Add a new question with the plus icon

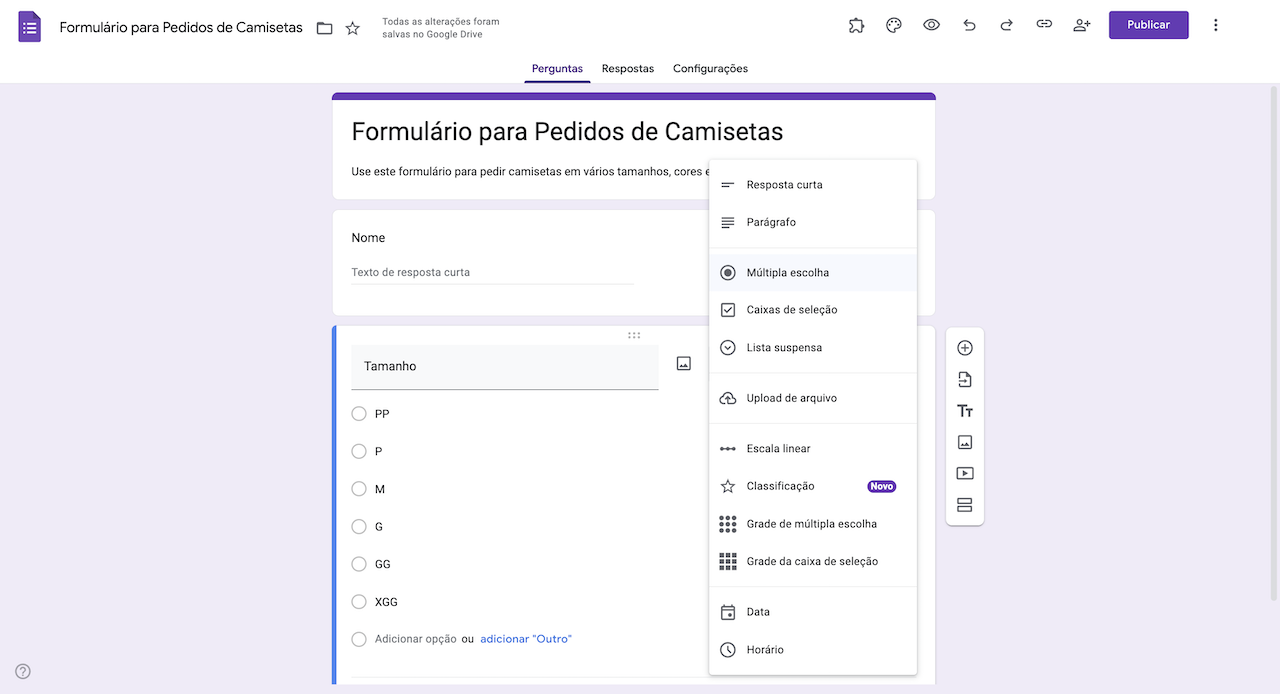pos(964,347)
